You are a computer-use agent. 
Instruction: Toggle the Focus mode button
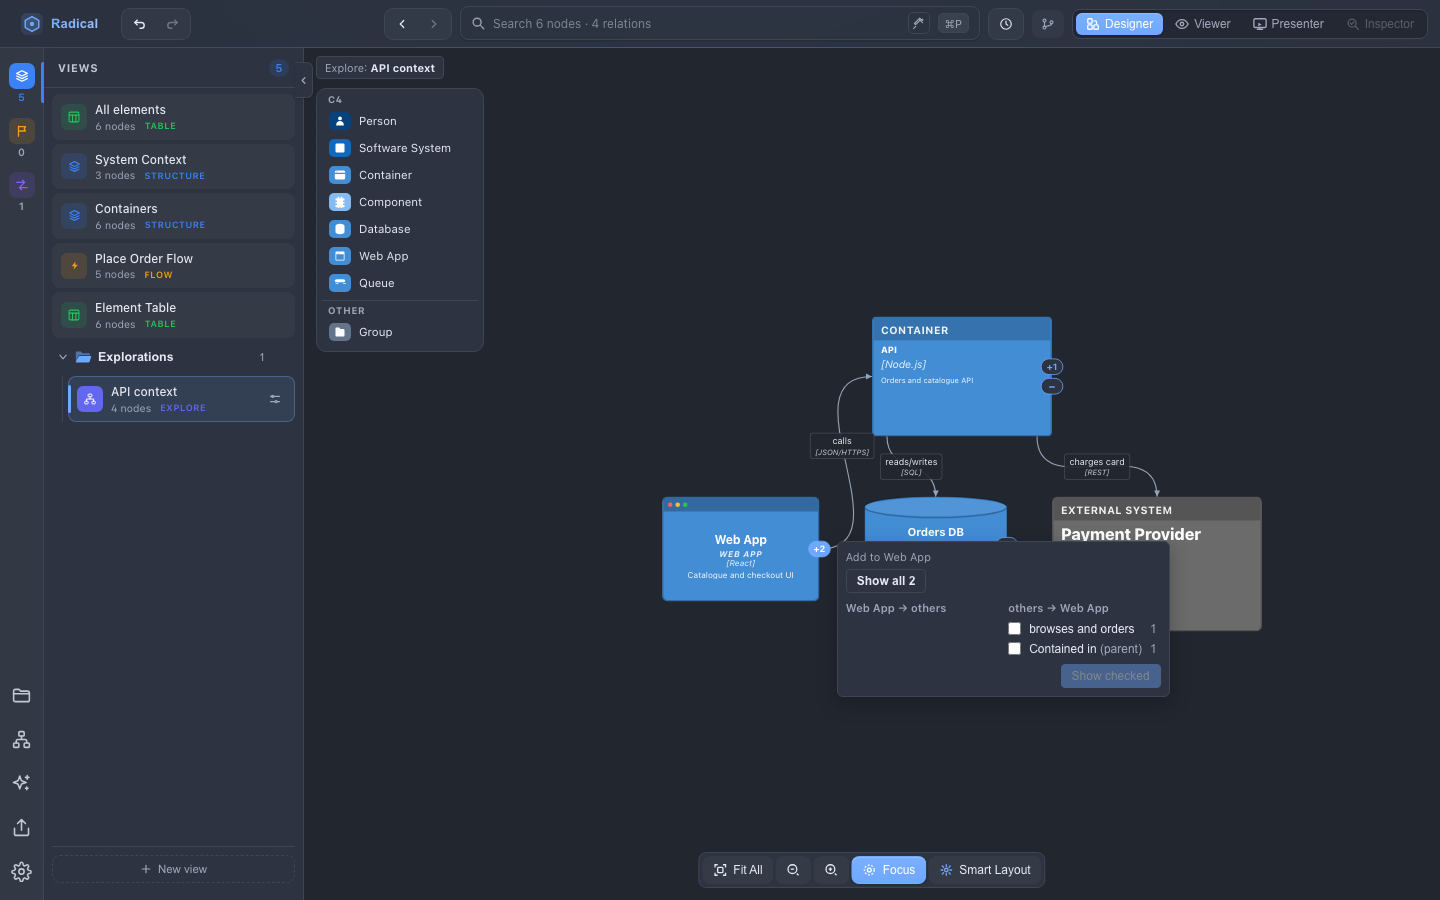click(889, 870)
